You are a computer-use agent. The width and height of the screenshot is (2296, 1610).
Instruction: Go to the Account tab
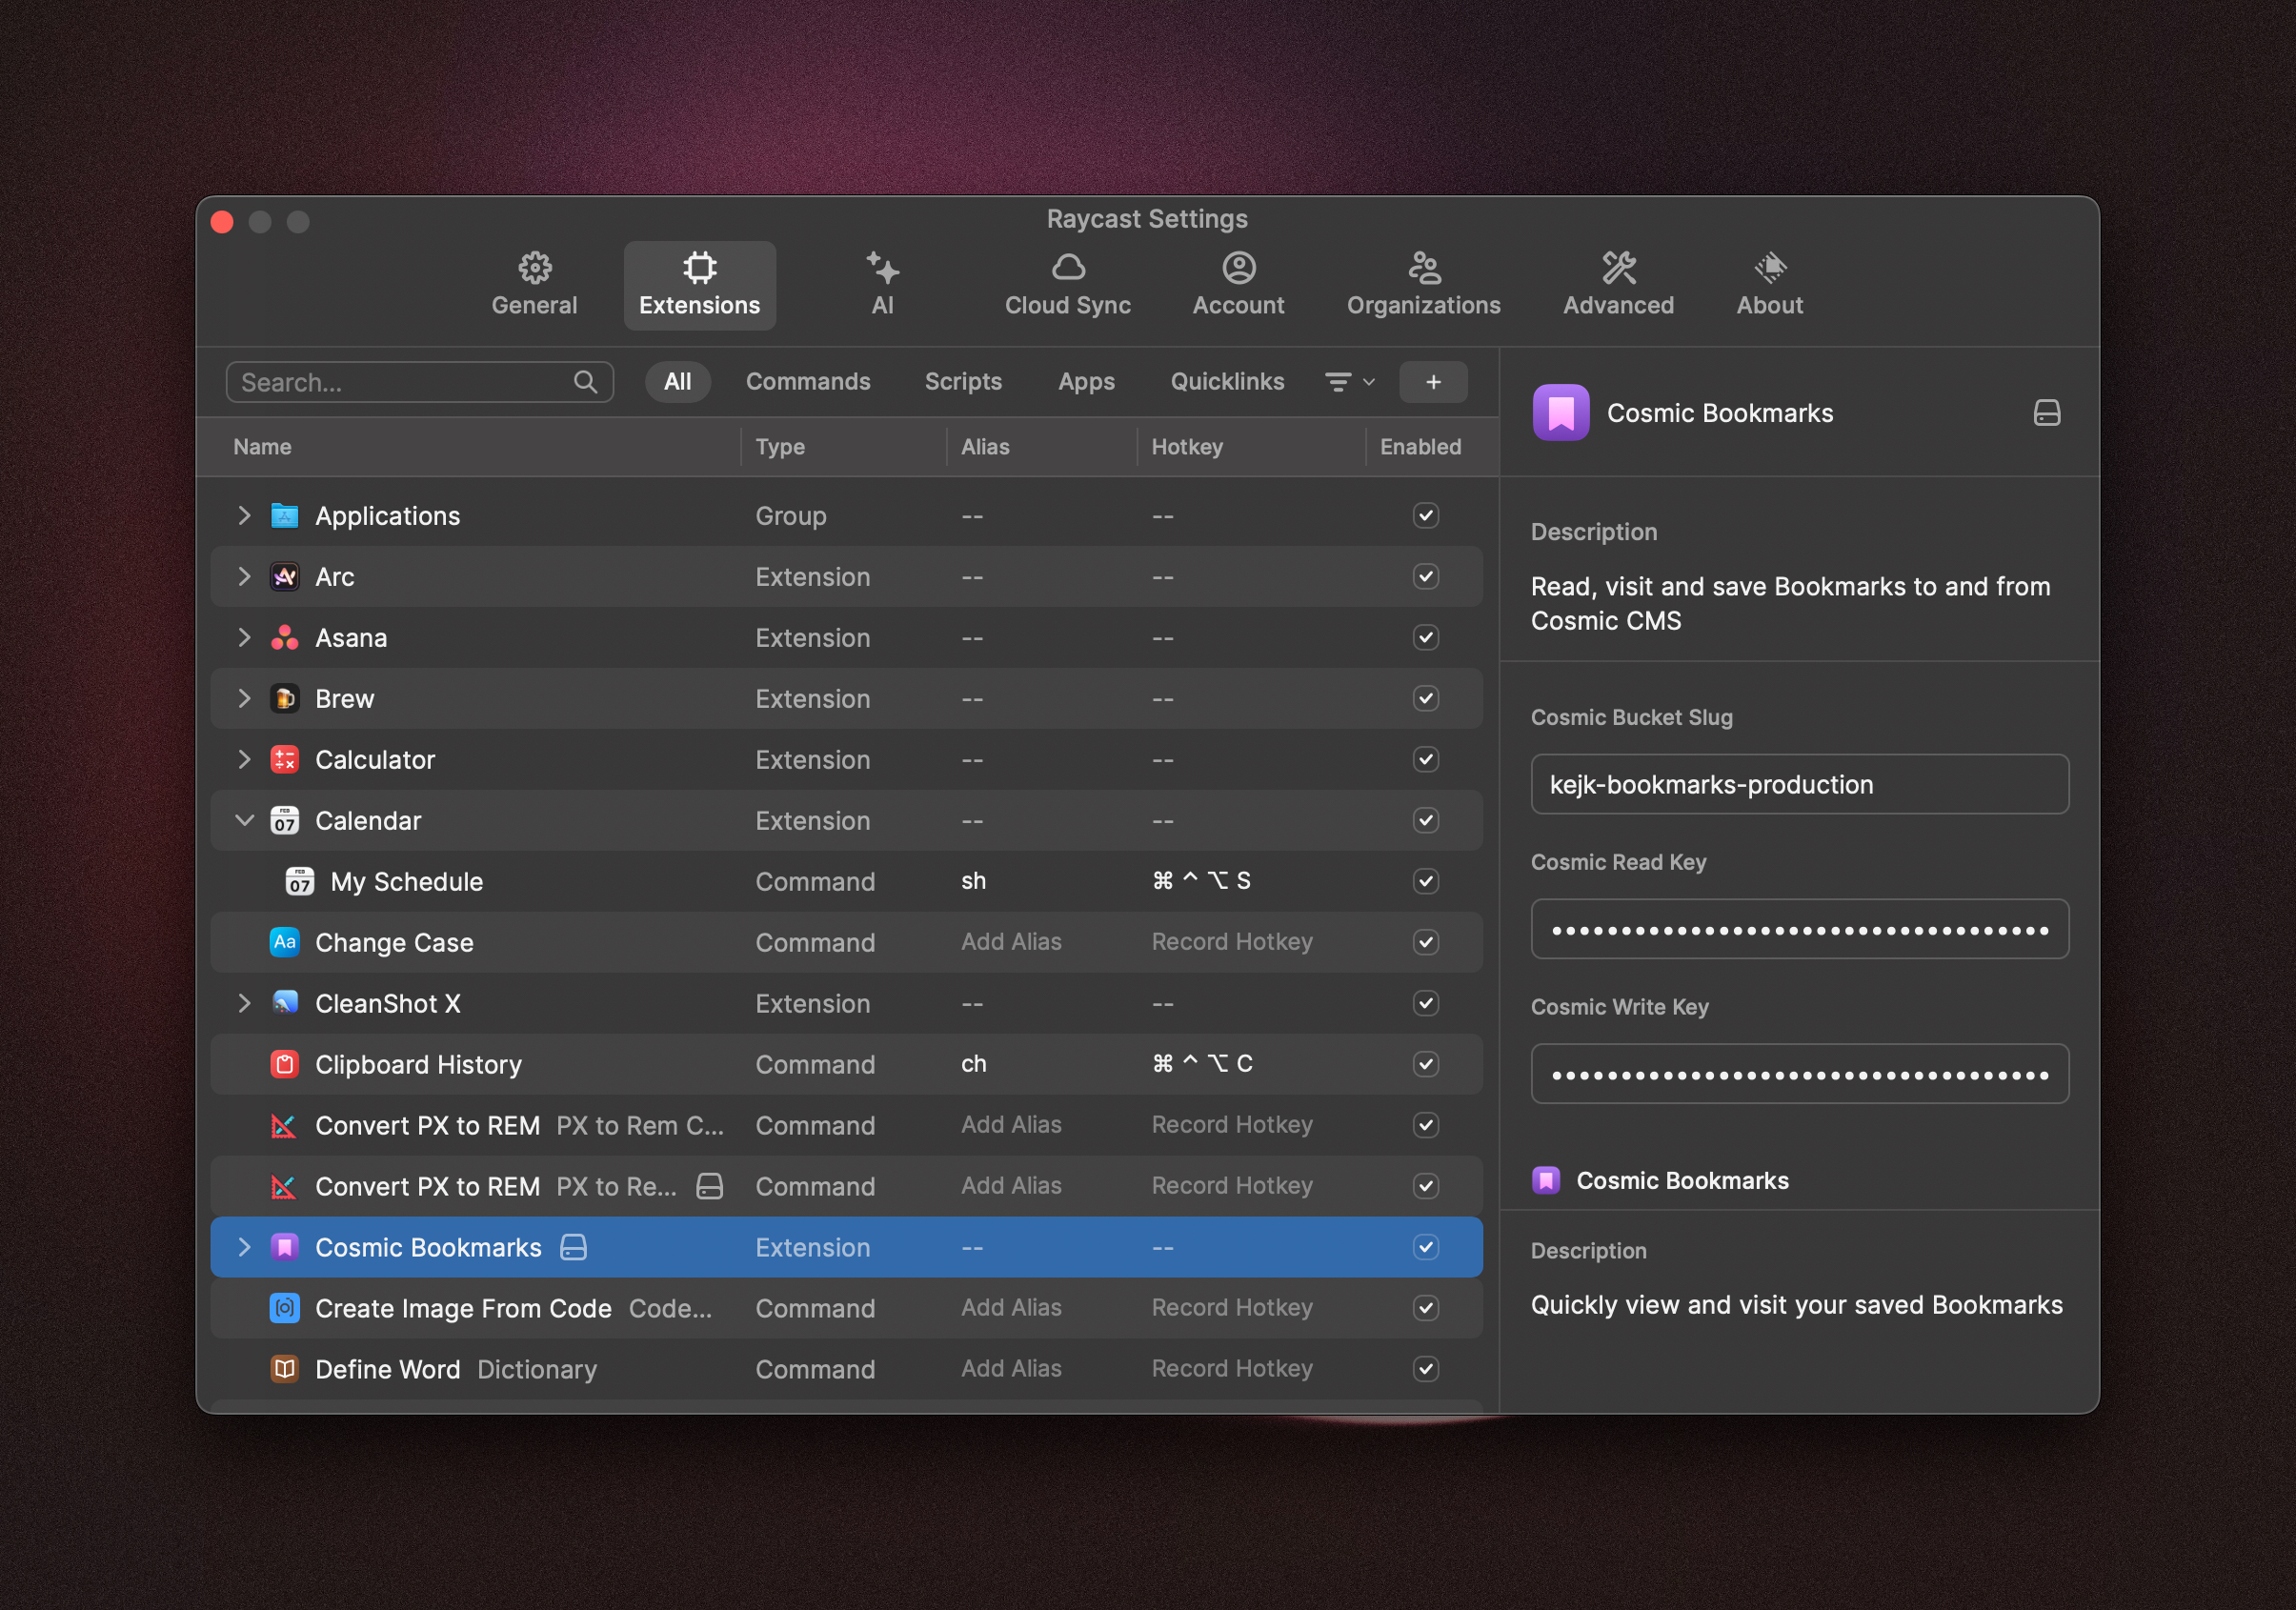(1238, 285)
